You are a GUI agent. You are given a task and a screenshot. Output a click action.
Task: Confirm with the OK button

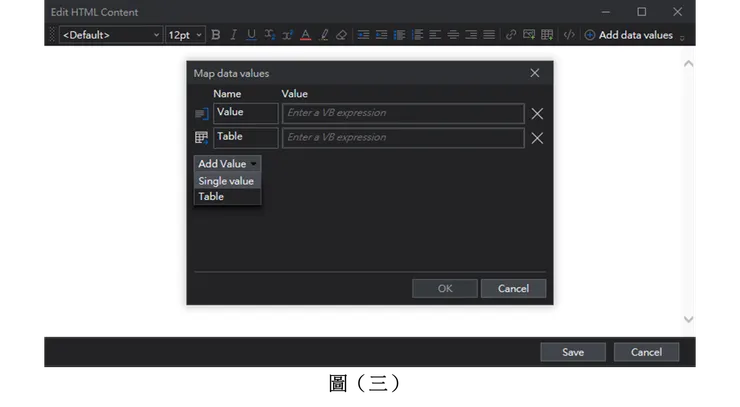click(445, 288)
